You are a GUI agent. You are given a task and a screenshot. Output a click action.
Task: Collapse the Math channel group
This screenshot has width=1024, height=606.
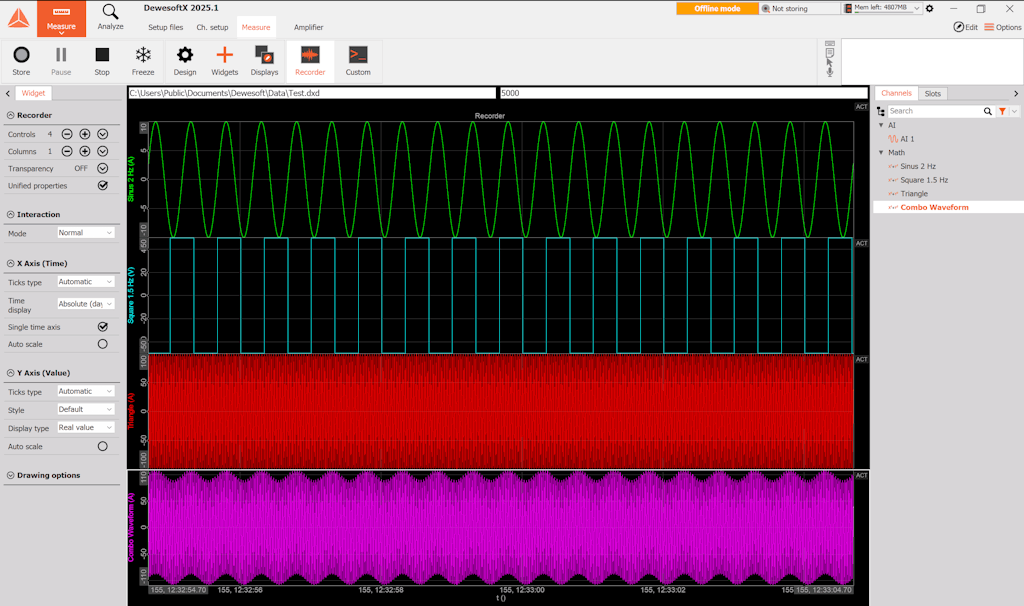pos(881,152)
